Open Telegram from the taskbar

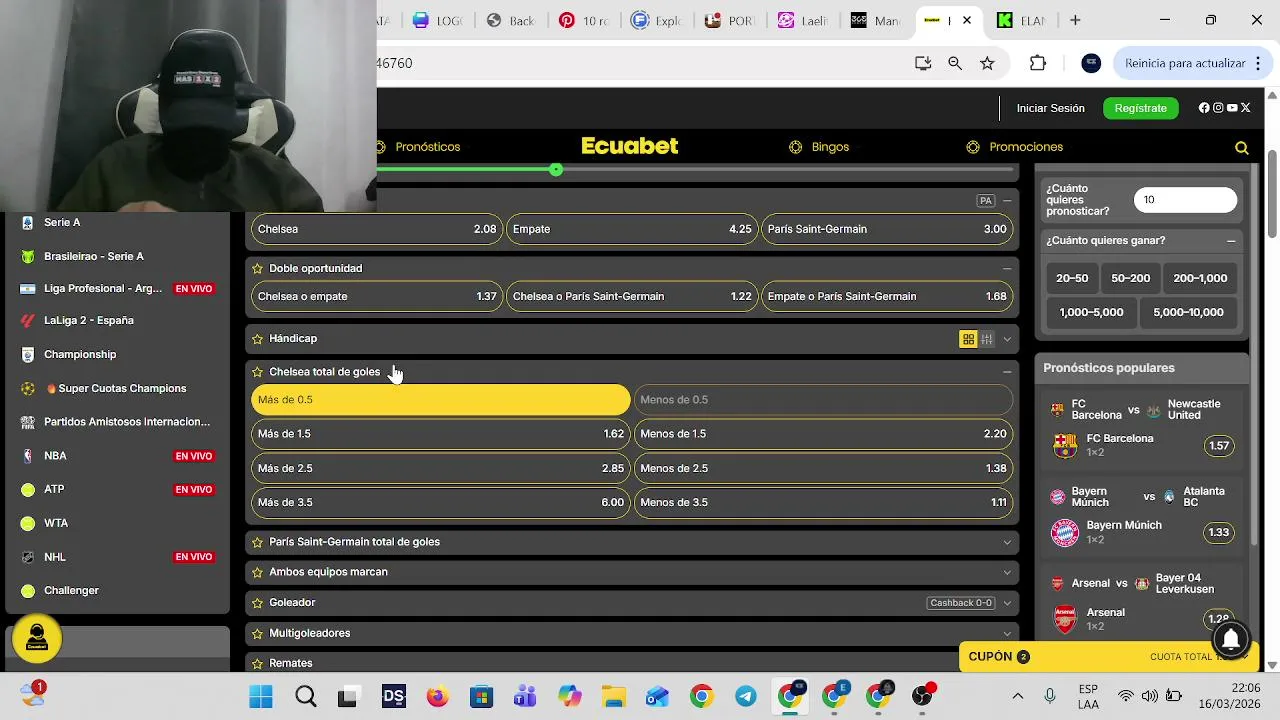tap(746, 697)
